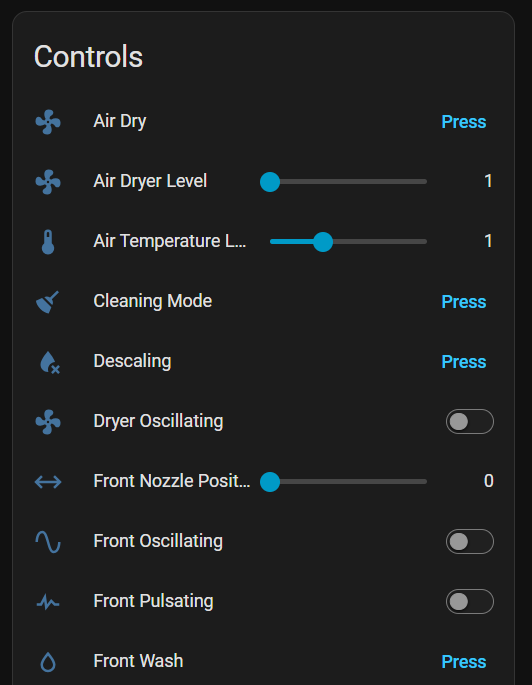The width and height of the screenshot is (532, 685).
Task: Open the Front Nozzle Position entity label
Action: (x=172, y=481)
